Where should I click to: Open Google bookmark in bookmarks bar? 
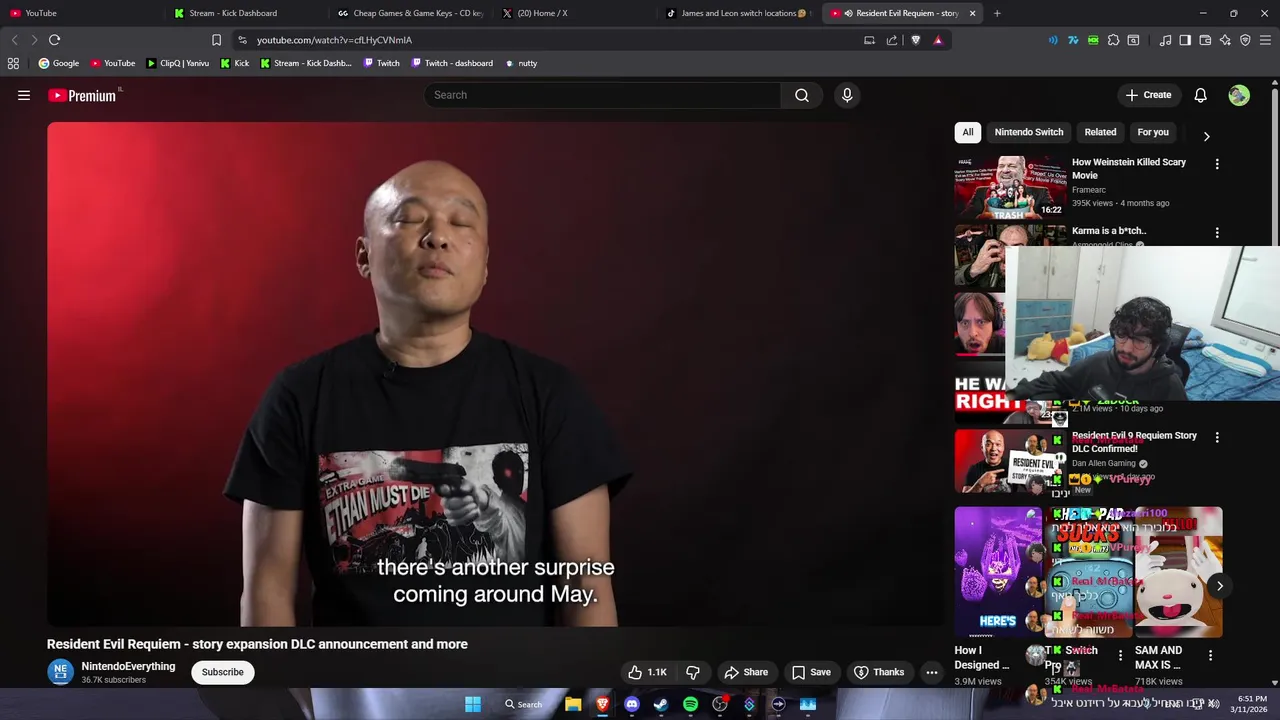tap(59, 63)
